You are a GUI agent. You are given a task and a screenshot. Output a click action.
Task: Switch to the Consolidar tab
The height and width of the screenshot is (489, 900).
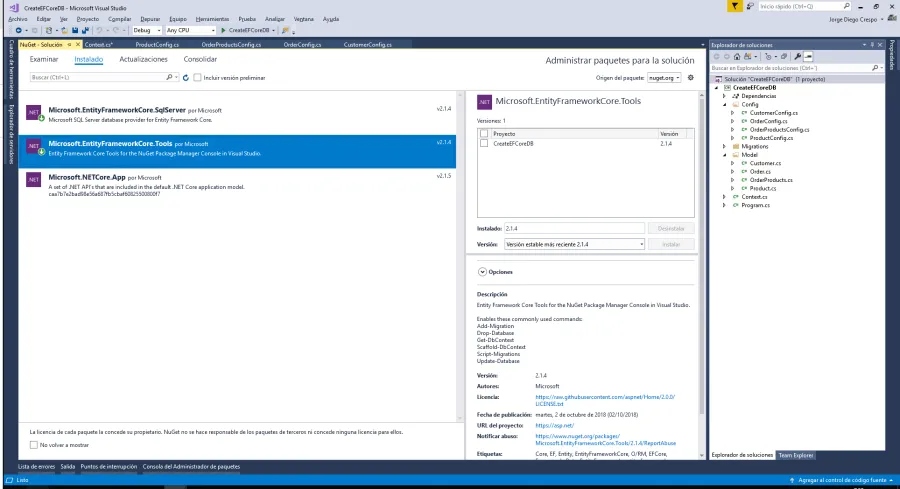pos(200,59)
